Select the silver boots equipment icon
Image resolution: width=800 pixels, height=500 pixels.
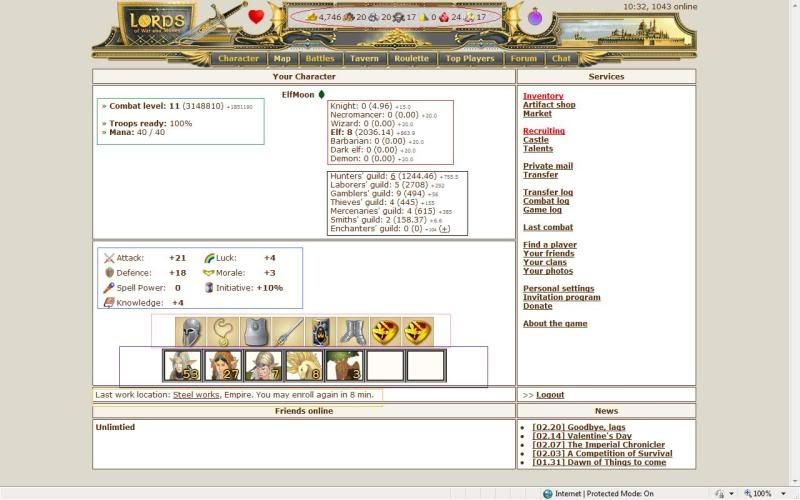352,332
